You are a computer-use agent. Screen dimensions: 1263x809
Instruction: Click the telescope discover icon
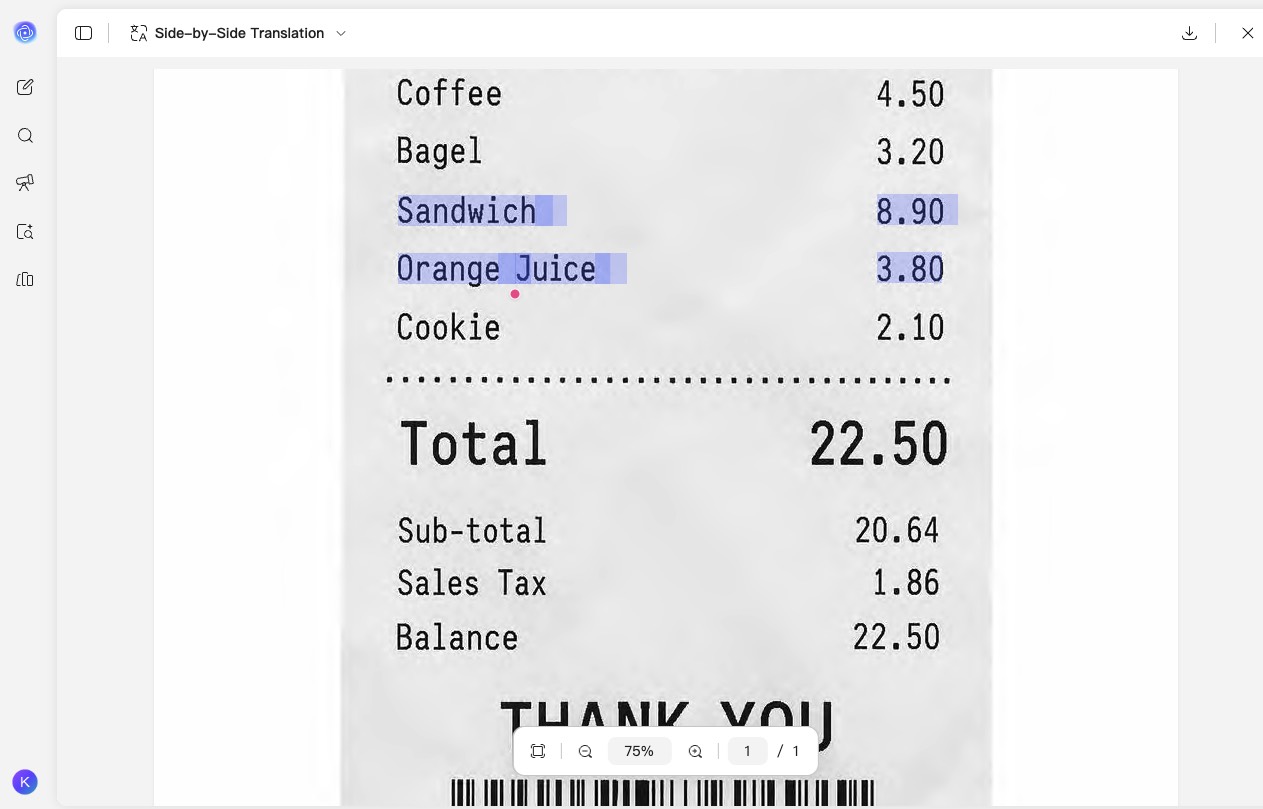click(x=25, y=182)
